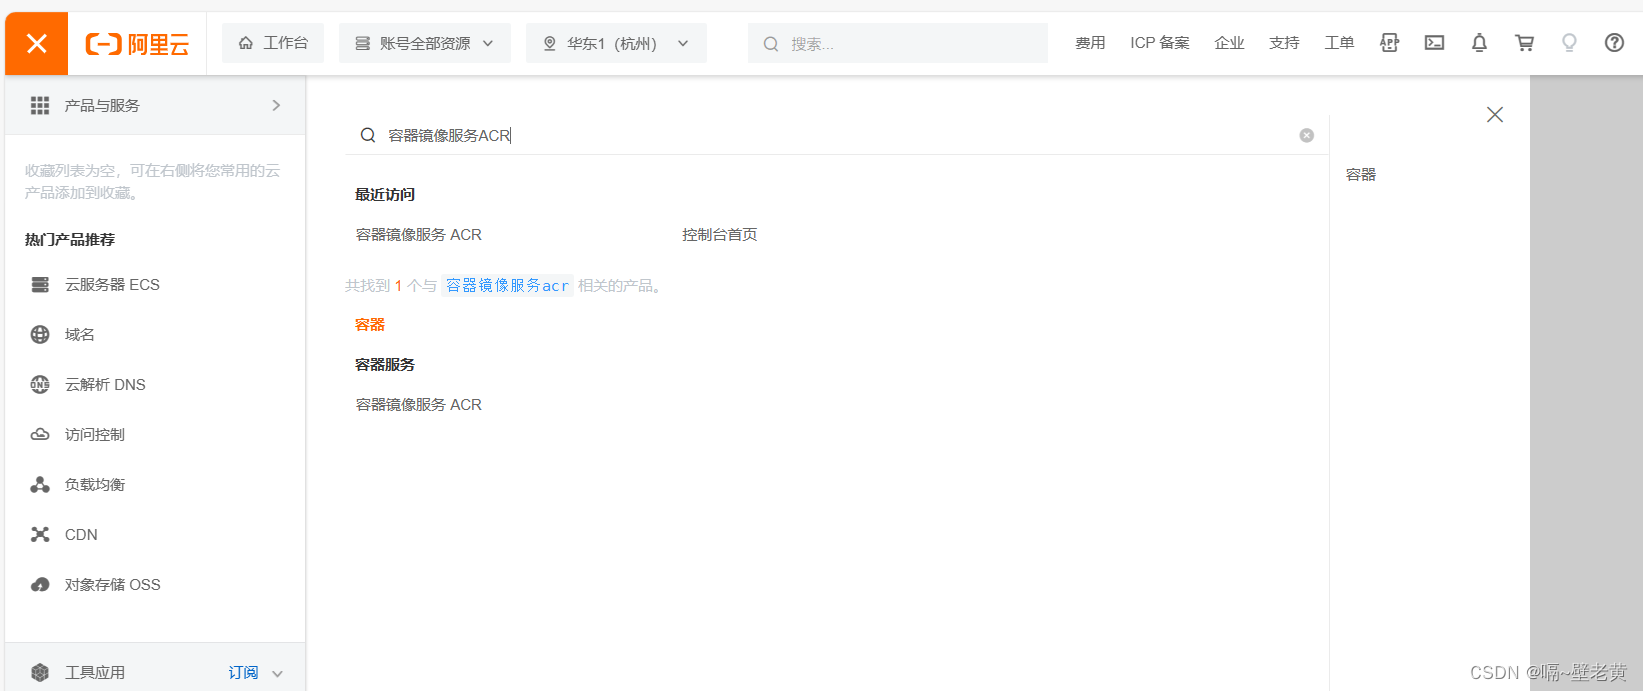This screenshot has height=691, width=1643.
Task: Open 云服务器 ECS
Action: tap(112, 285)
